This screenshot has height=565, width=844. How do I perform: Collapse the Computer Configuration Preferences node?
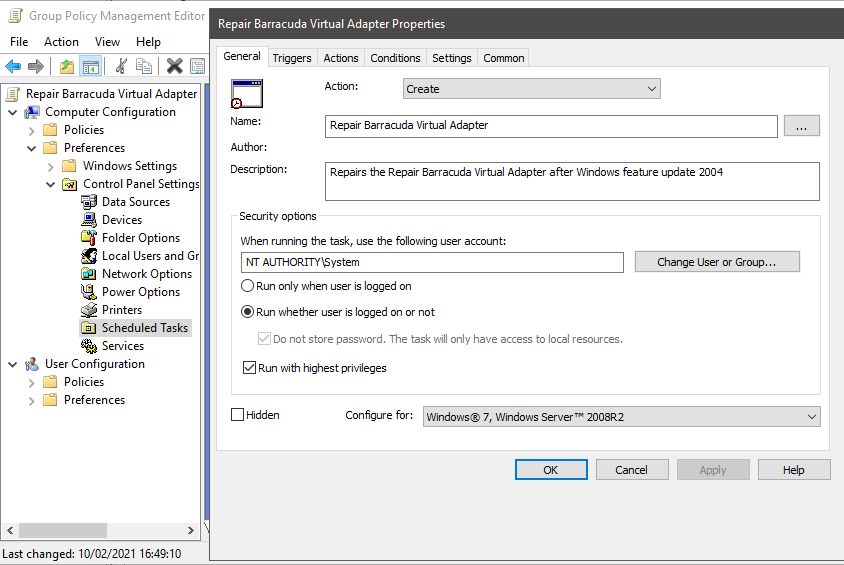31,148
